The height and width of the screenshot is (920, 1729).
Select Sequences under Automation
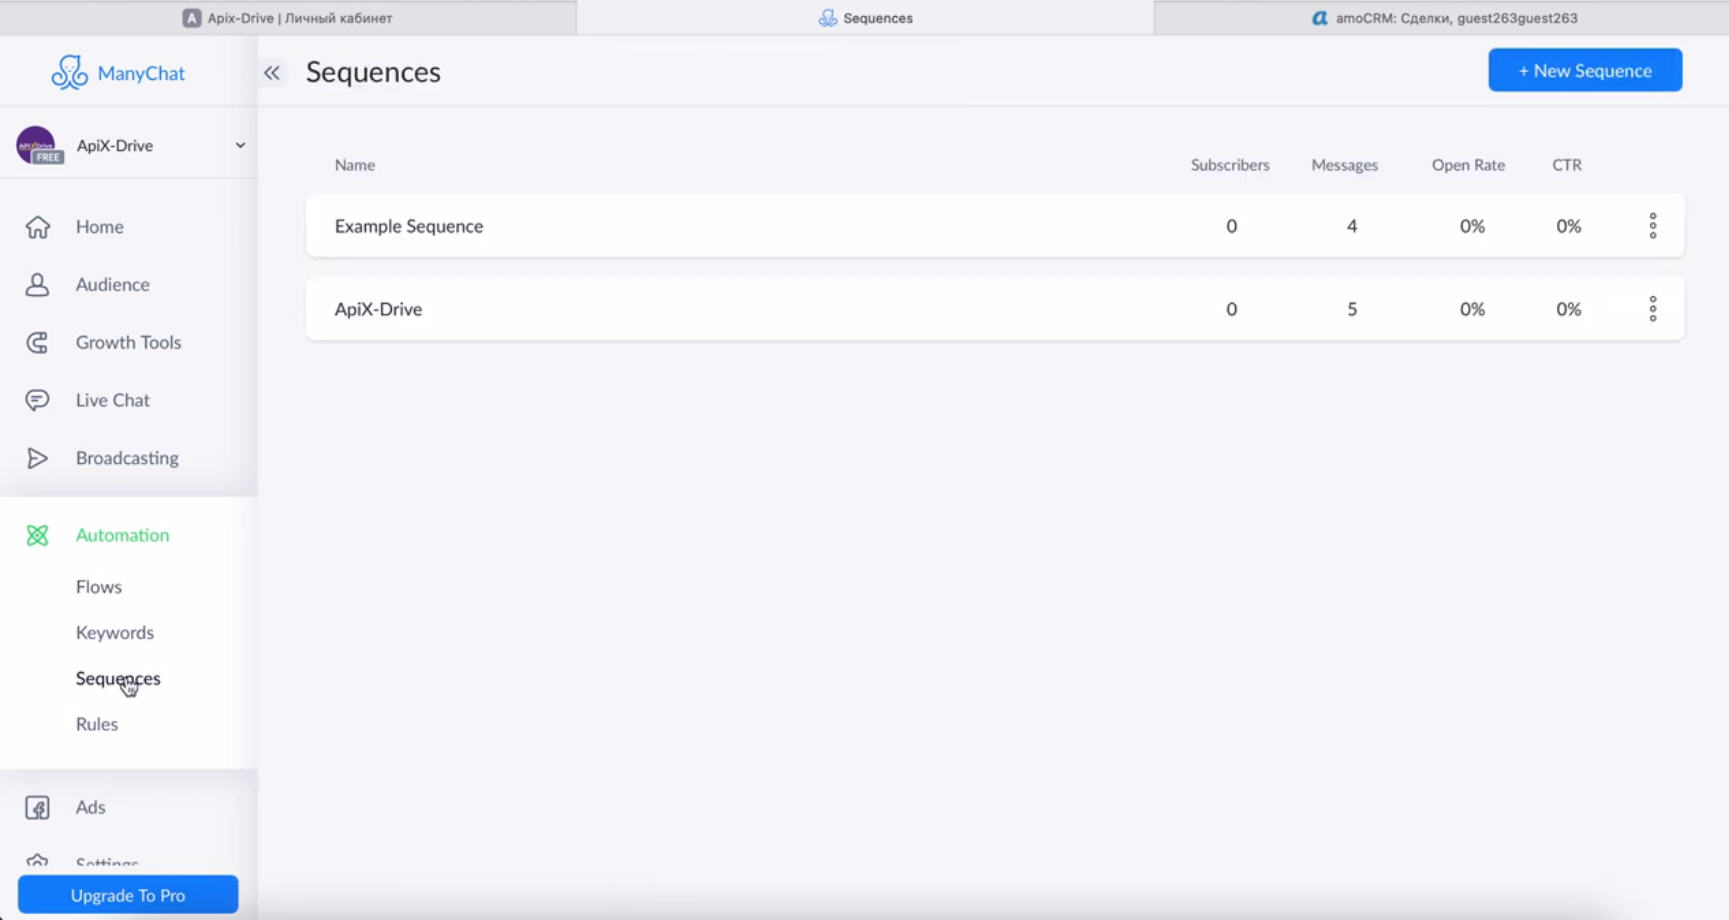[118, 678]
